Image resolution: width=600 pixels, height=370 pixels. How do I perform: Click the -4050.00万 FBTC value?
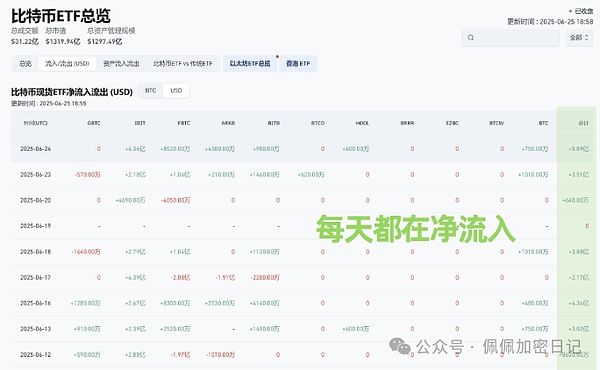175,200
